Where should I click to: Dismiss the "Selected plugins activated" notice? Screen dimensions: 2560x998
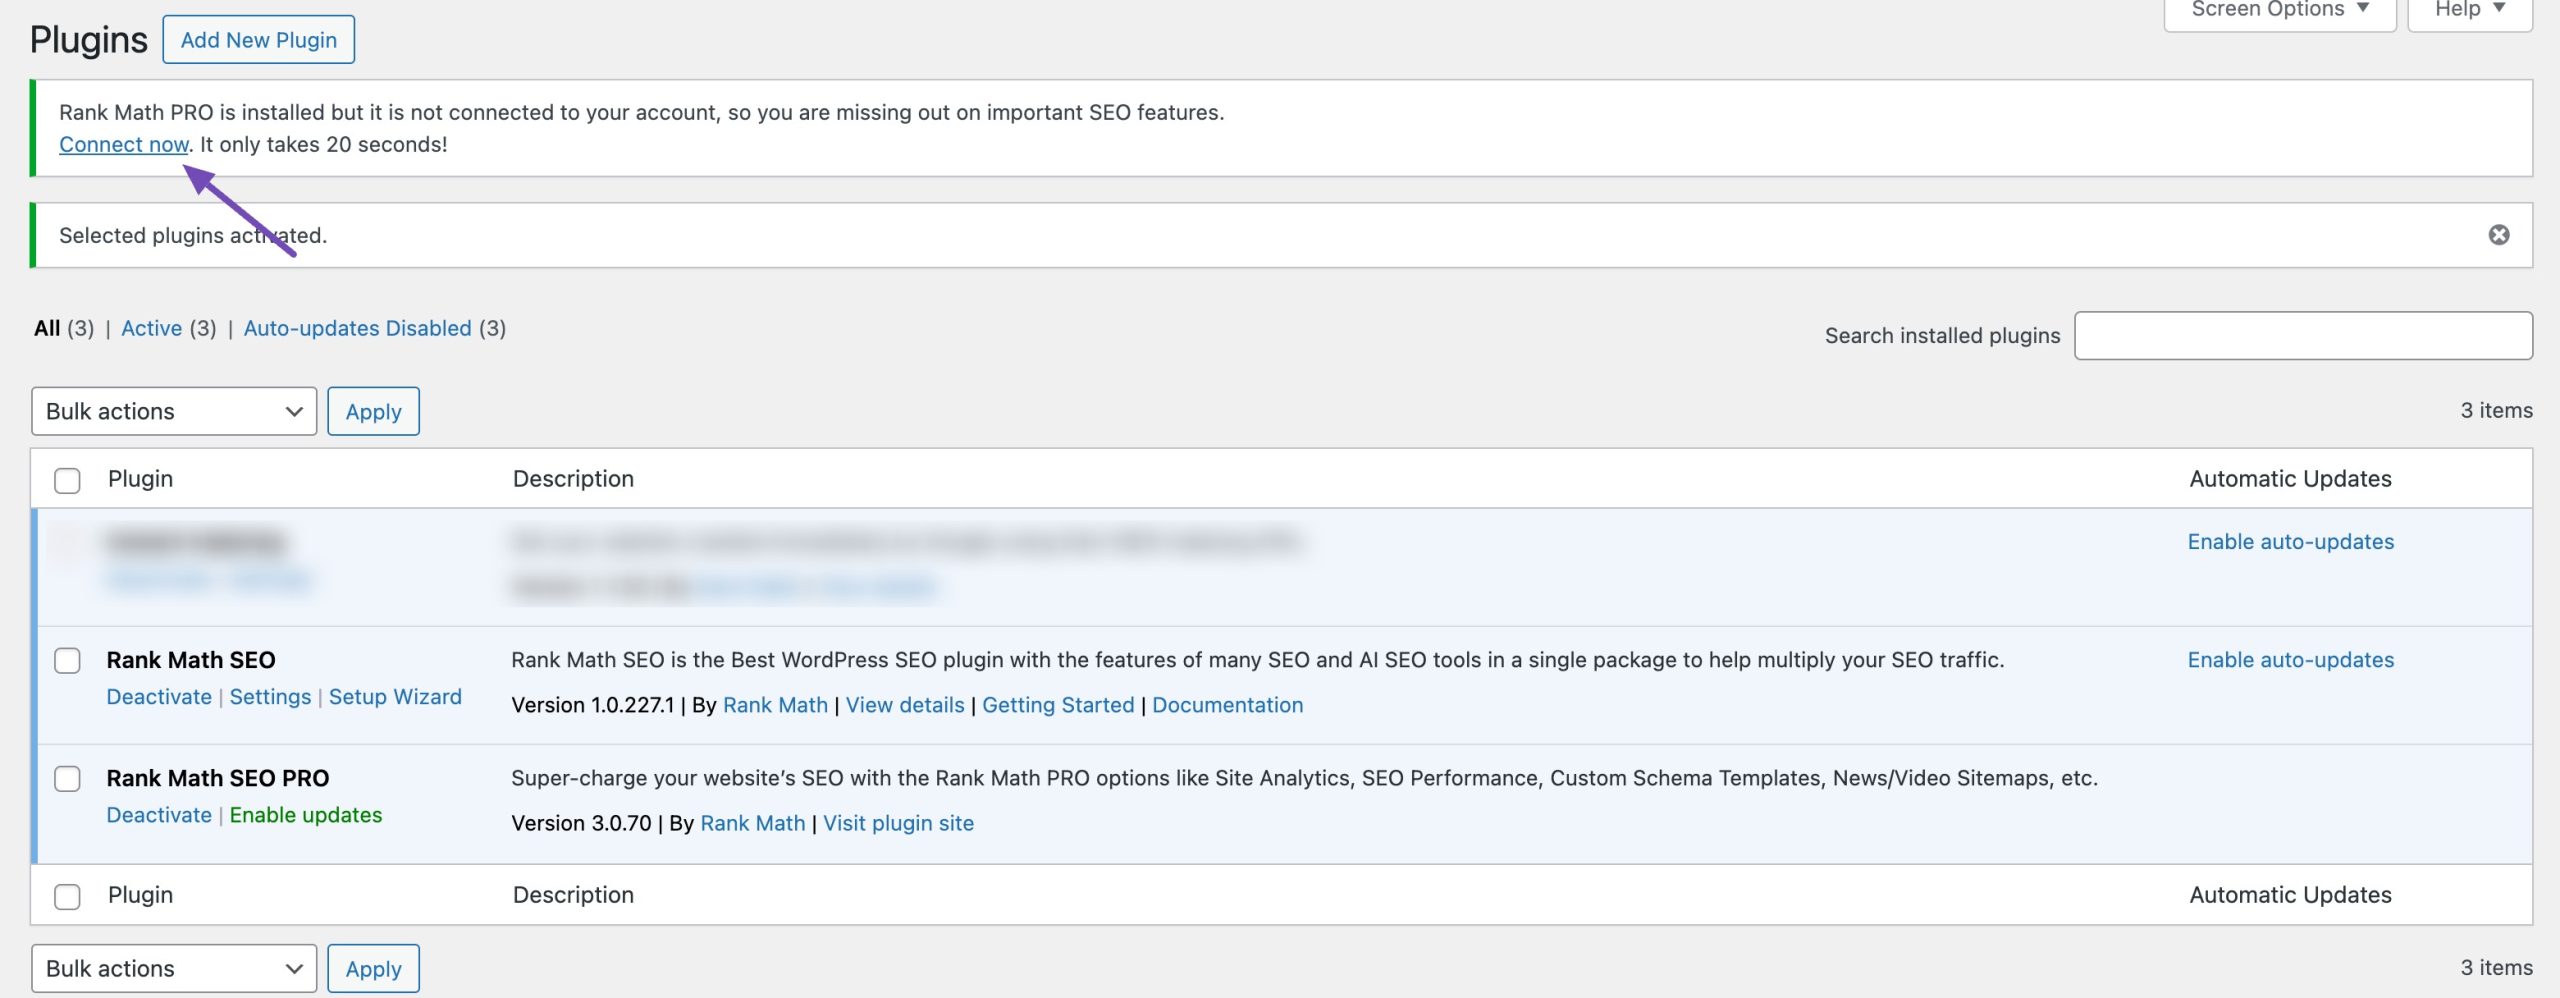(x=2498, y=235)
